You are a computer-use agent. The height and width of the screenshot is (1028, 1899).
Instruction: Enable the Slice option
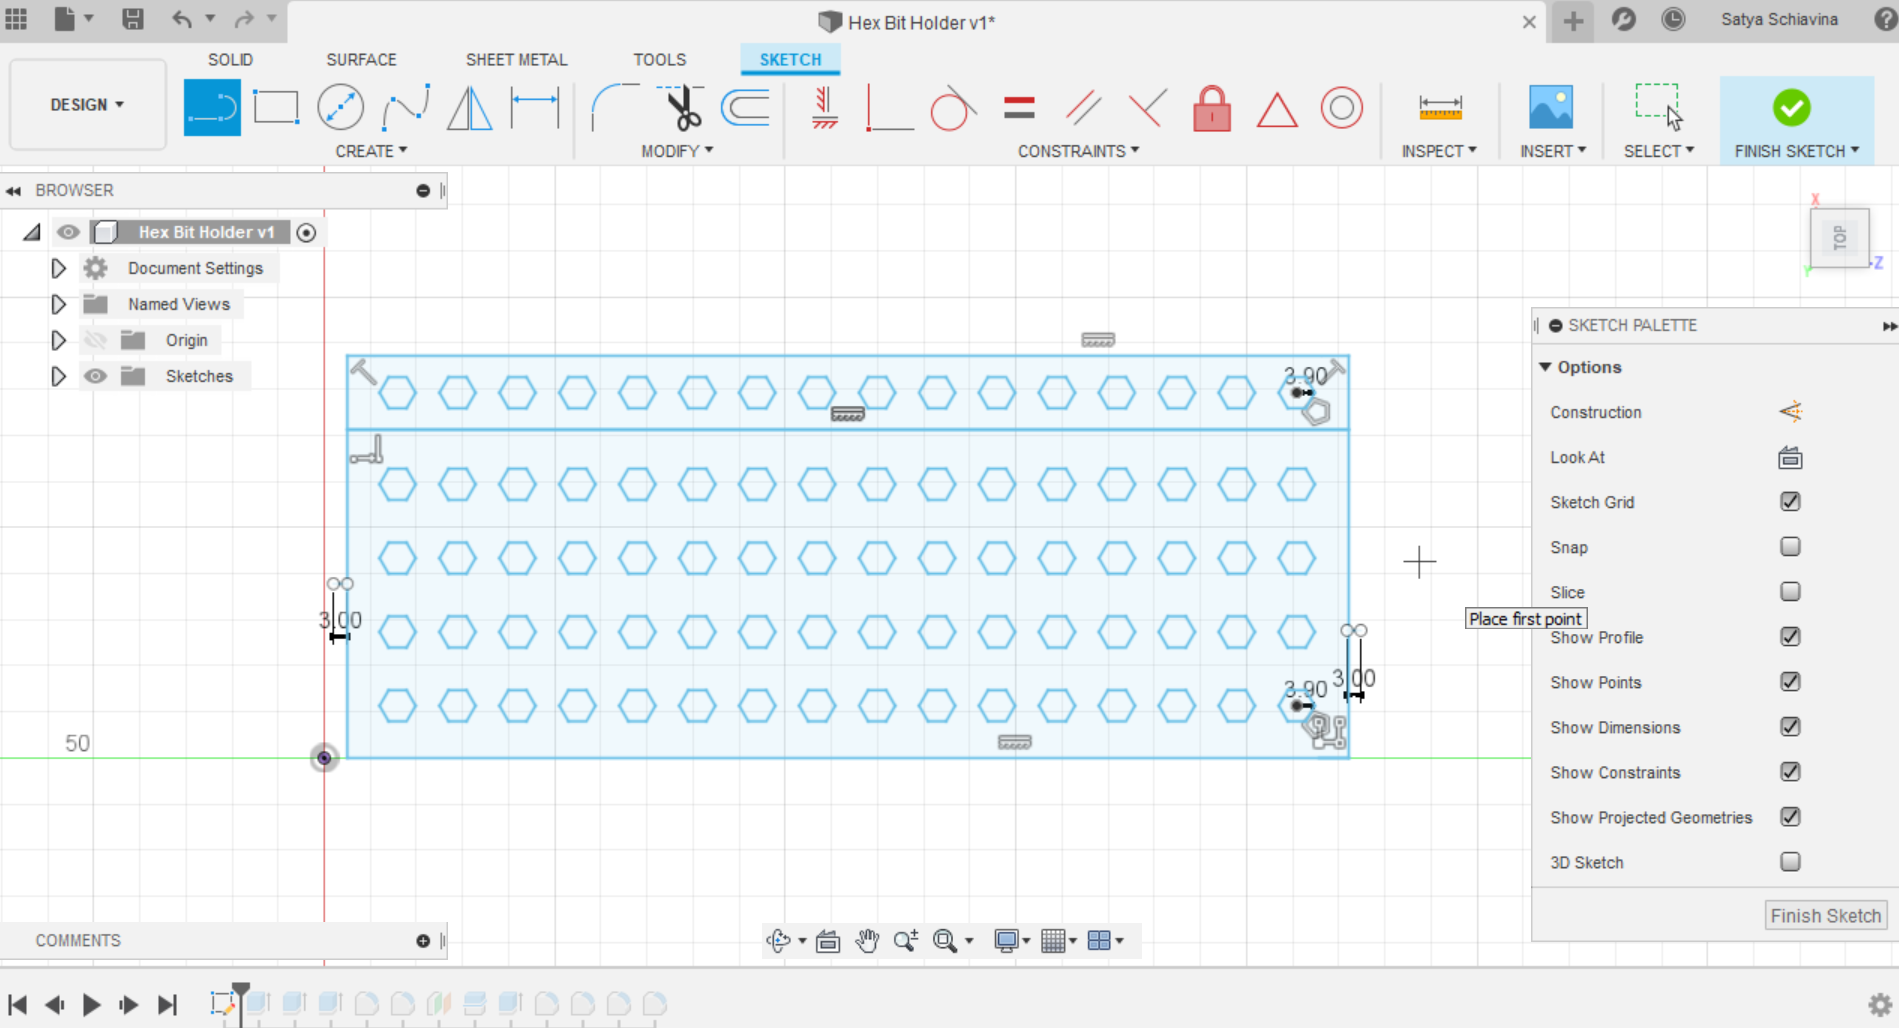[x=1790, y=591]
